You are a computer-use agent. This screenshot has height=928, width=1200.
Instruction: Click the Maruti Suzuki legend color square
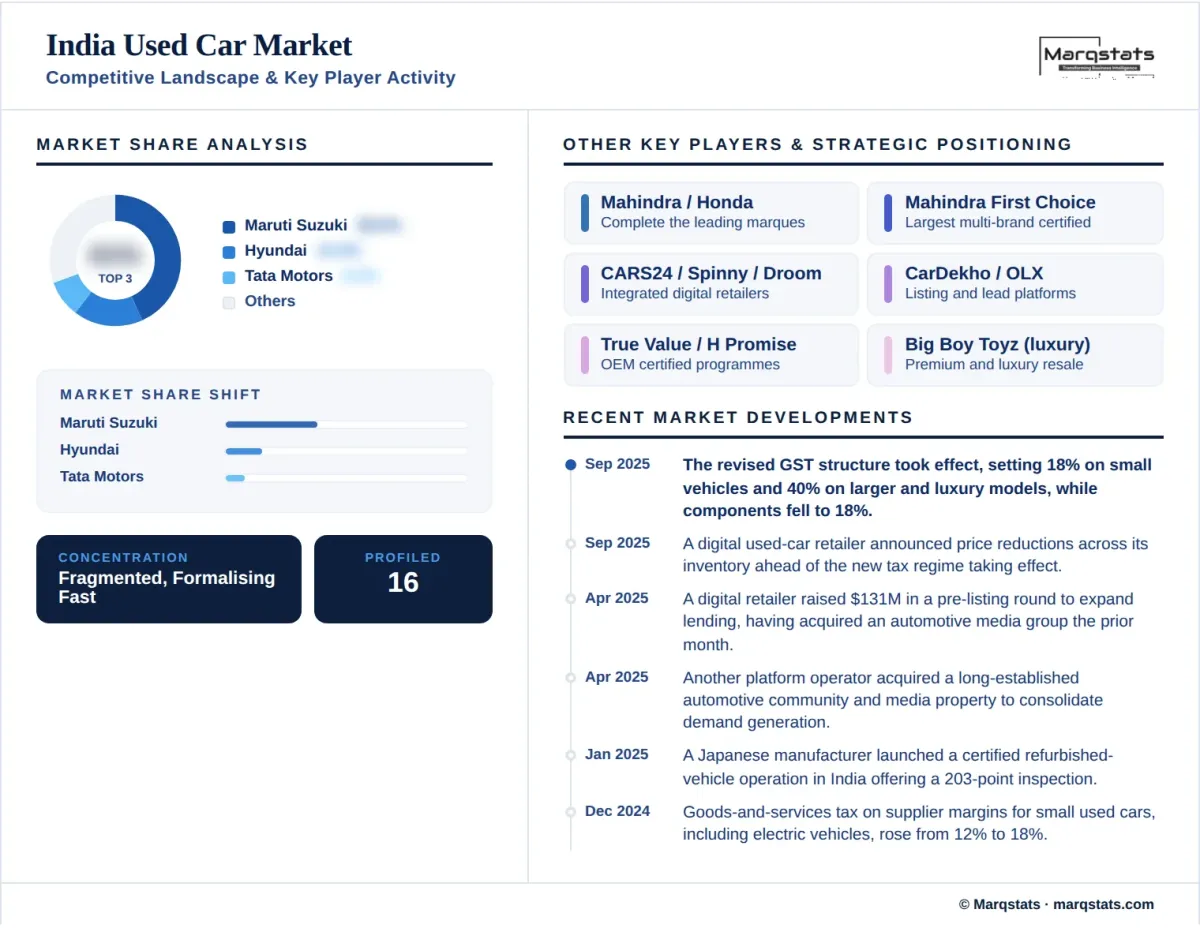click(x=229, y=226)
